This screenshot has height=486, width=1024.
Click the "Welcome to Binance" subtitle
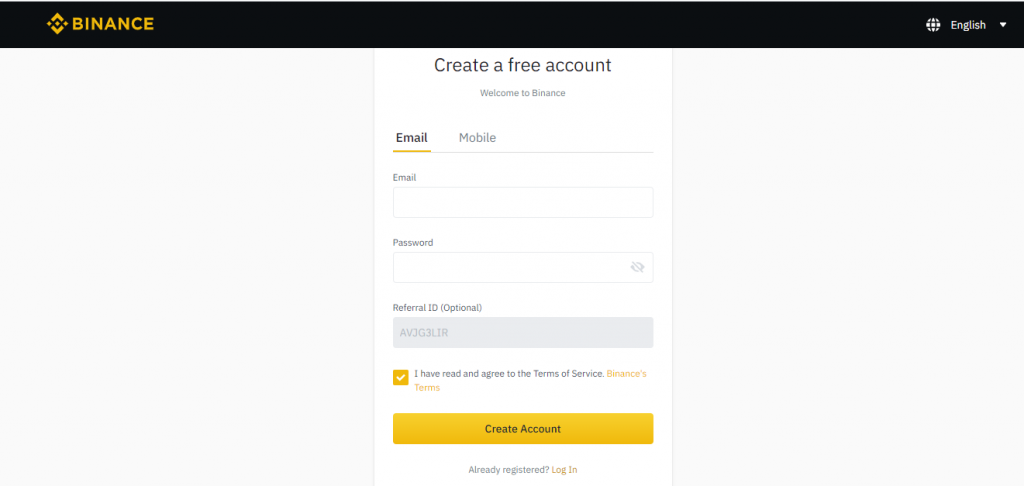(522, 93)
